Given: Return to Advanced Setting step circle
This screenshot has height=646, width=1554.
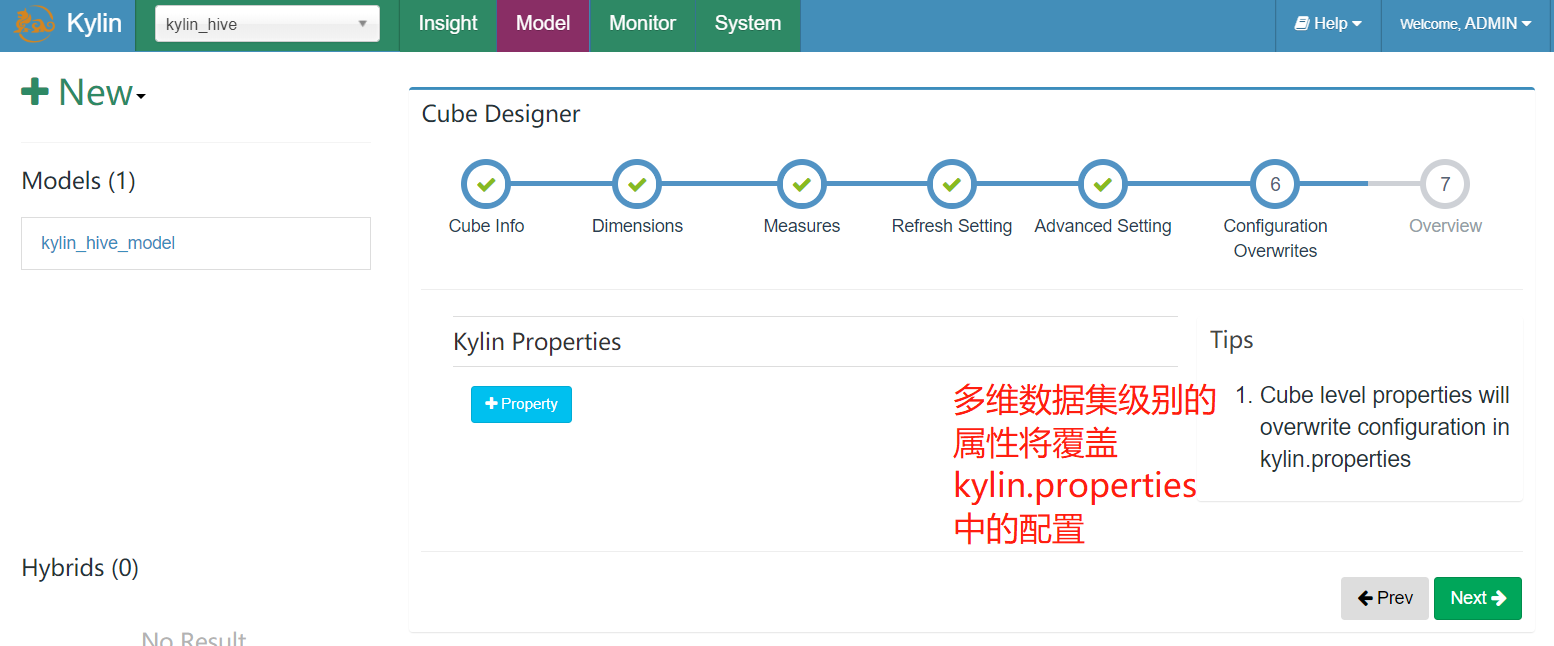Looking at the screenshot, I should click(x=1103, y=184).
